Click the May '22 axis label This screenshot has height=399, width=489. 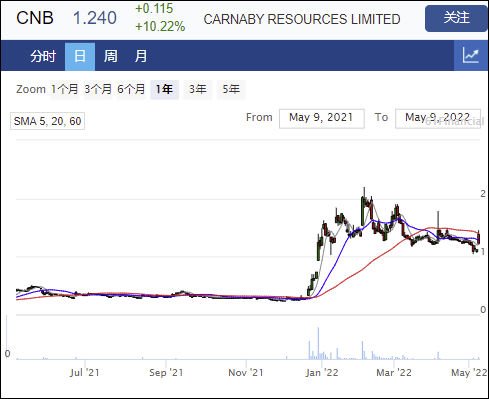pos(469,372)
